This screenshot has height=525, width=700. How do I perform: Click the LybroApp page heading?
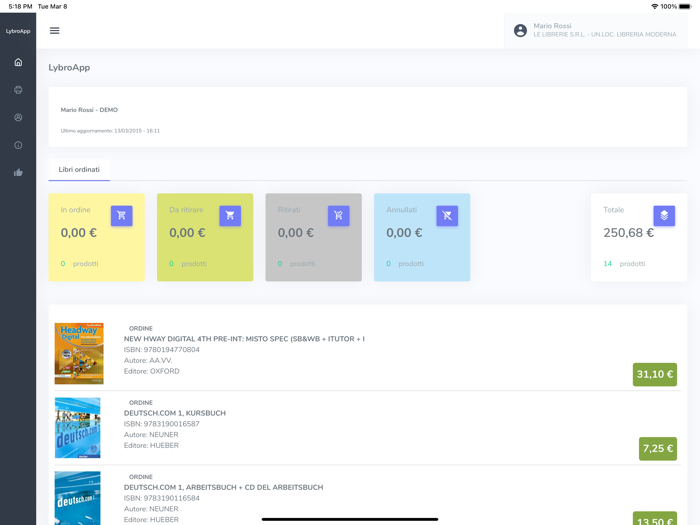point(69,67)
